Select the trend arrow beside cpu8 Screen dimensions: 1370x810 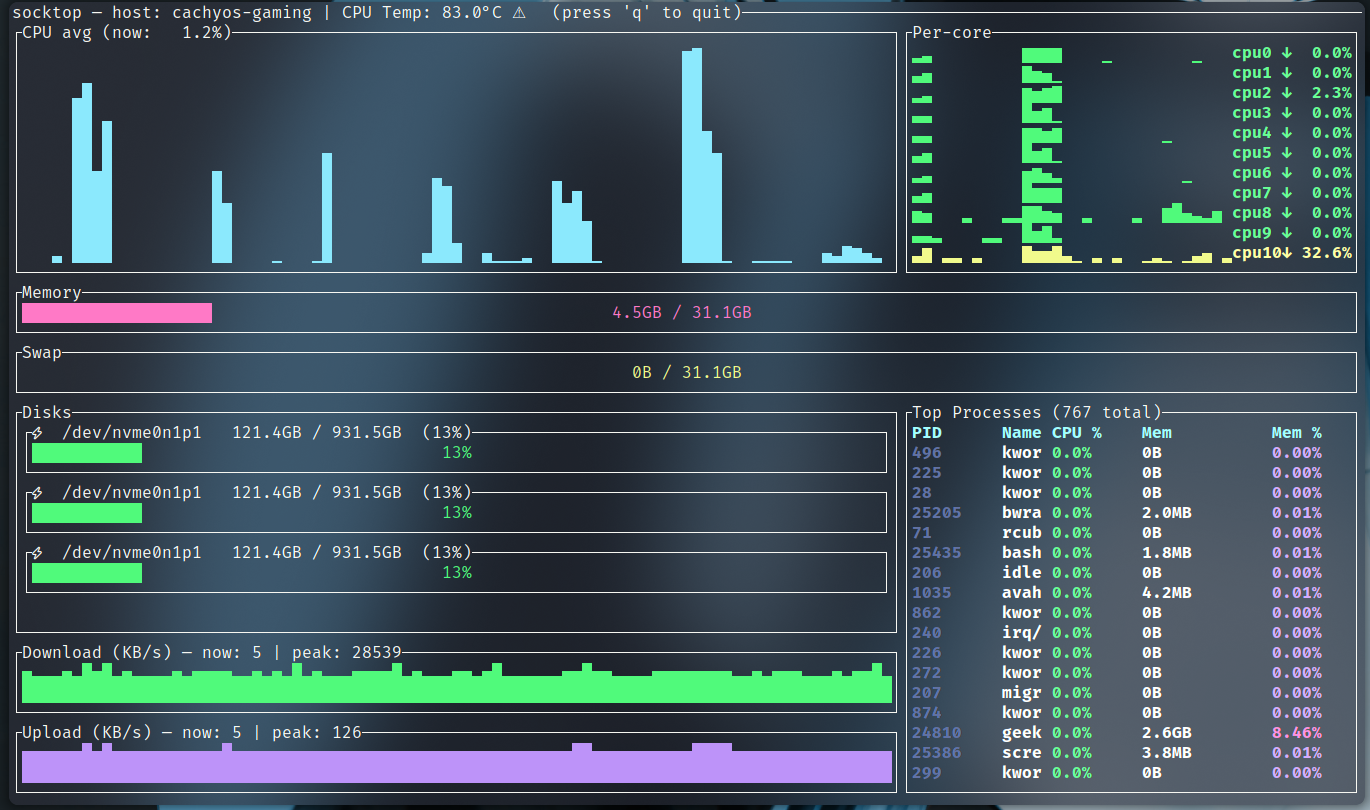[1286, 213]
